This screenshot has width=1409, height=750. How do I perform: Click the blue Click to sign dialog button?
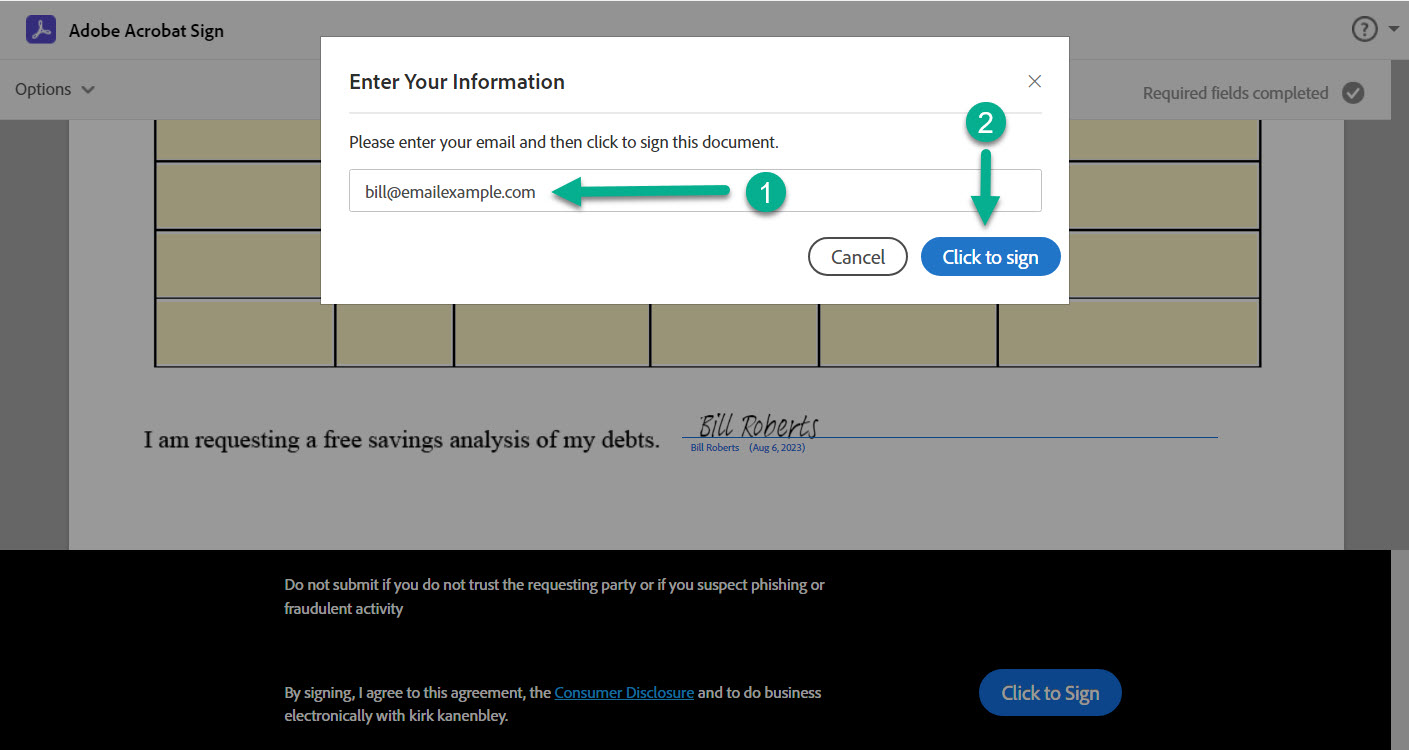[990, 257]
